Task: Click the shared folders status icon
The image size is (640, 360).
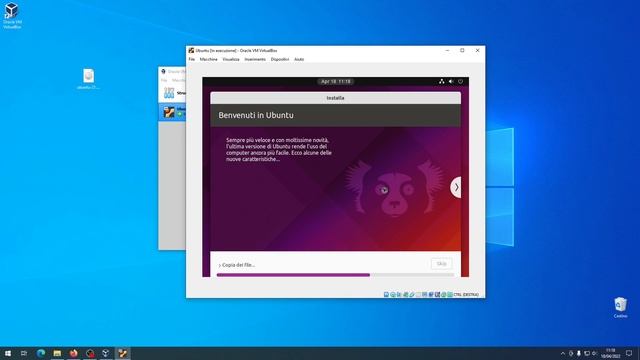Action: point(418,294)
